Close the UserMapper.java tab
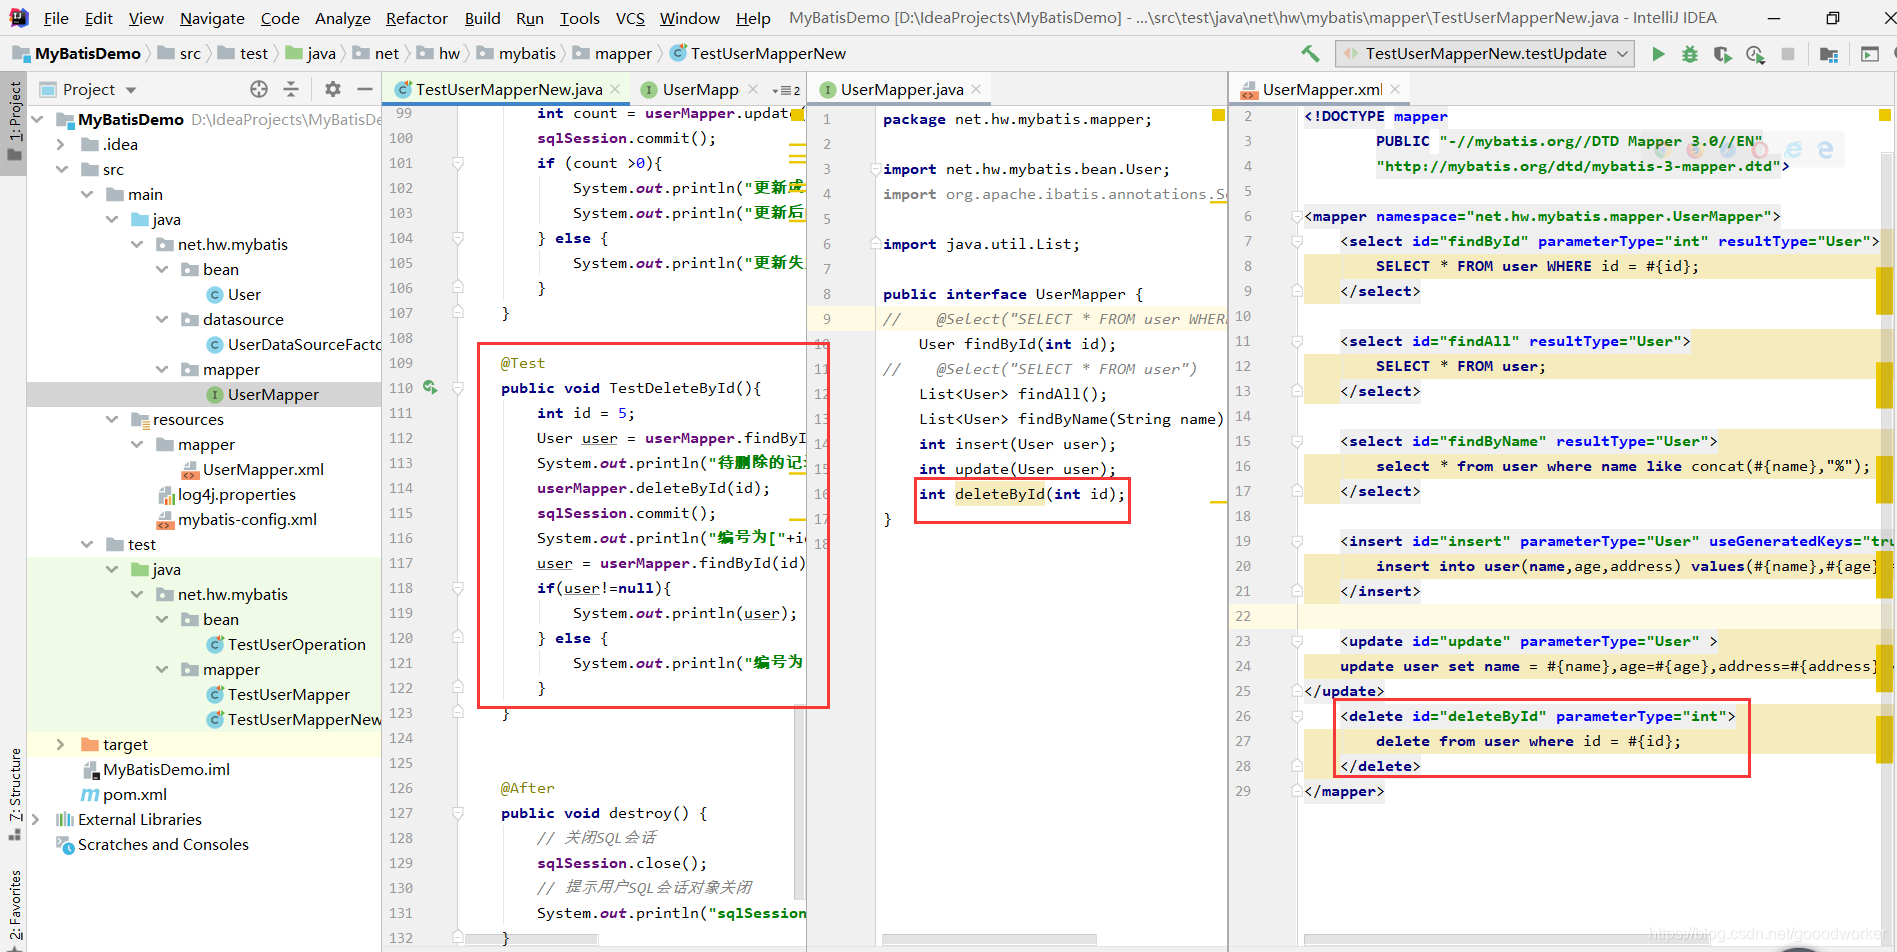This screenshot has width=1897, height=952. click(x=976, y=89)
